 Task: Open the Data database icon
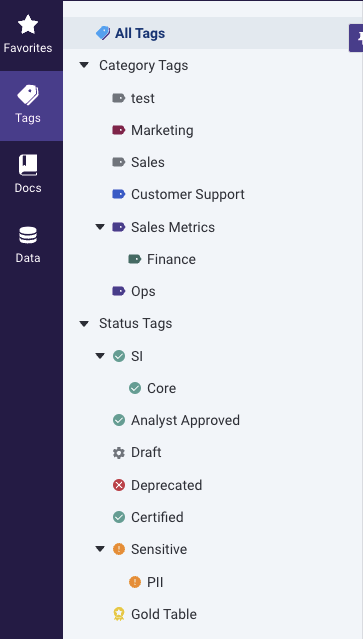pos(28,235)
